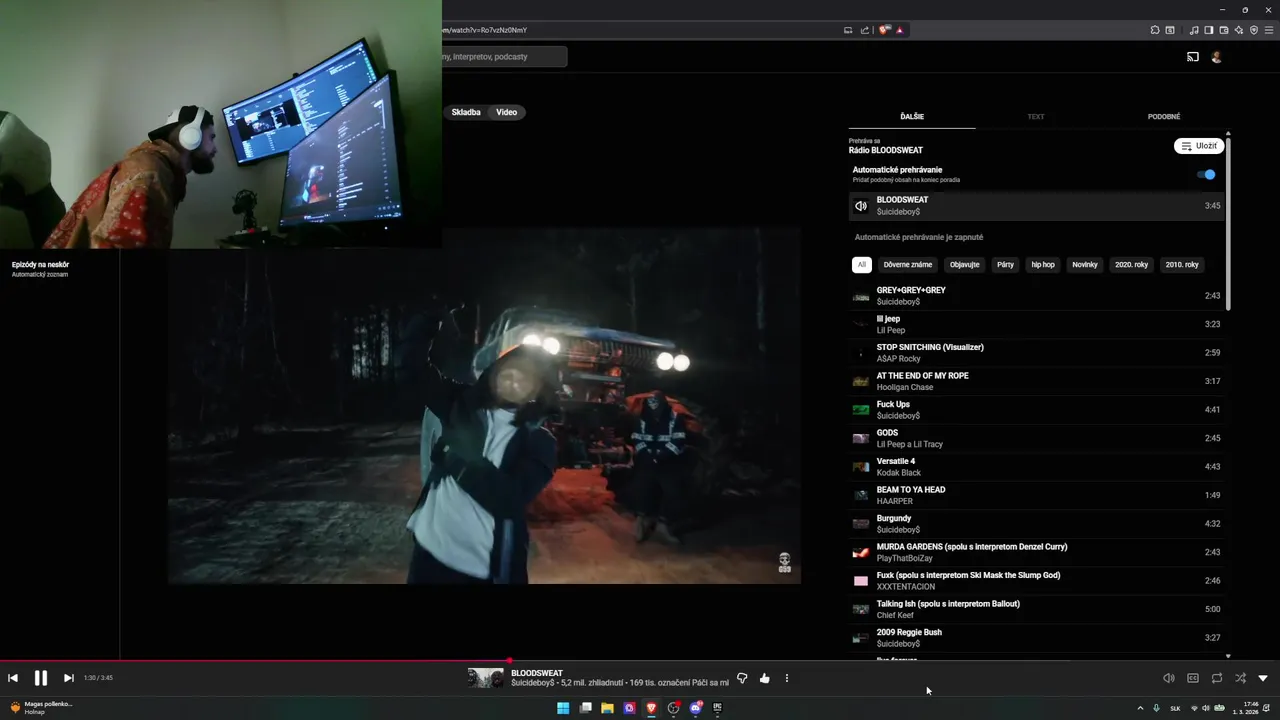Switch to the PODOBNÉ tab
Image resolution: width=1280 pixels, height=720 pixels.
(x=1164, y=116)
